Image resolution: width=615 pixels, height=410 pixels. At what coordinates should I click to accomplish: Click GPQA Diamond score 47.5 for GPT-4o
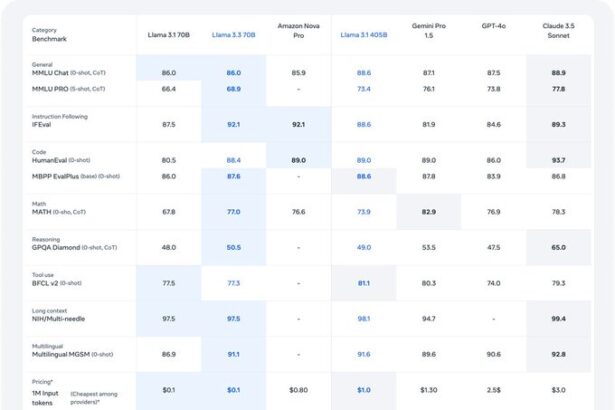tap(493, 248)
